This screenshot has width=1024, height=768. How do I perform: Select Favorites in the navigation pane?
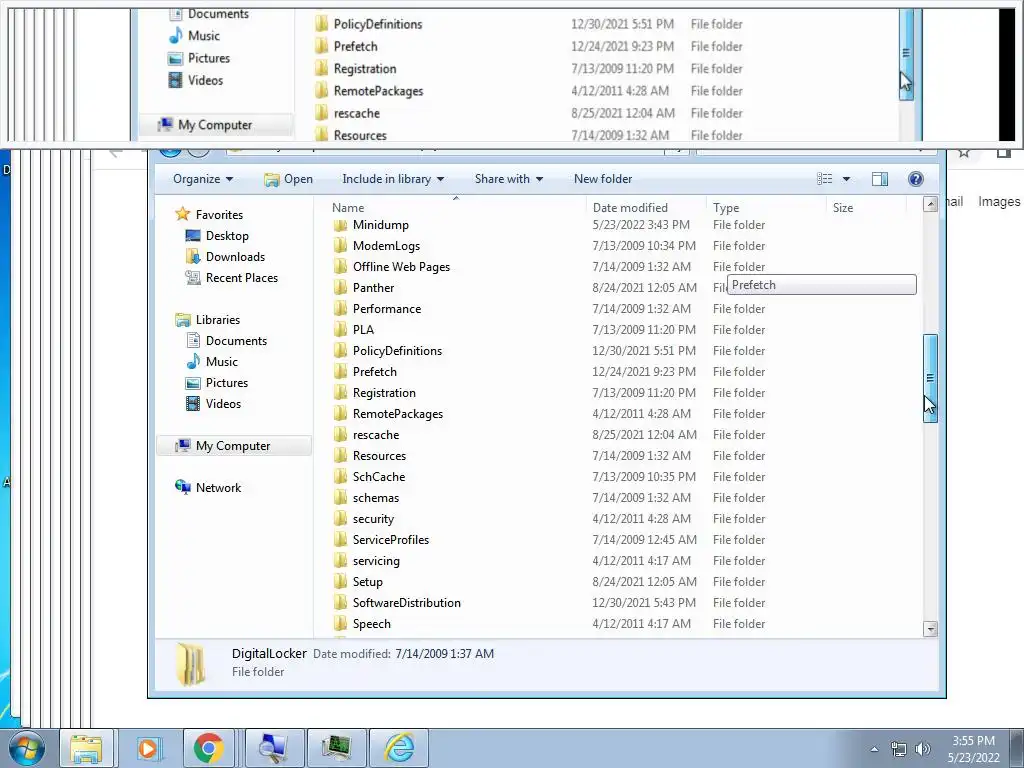click(209, 214)
